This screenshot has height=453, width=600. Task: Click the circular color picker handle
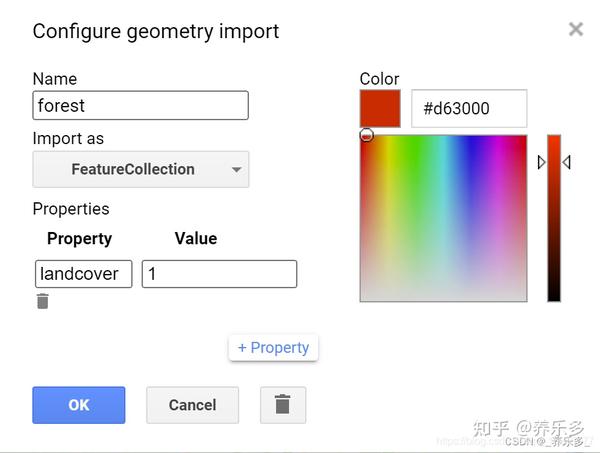[x=367, y=135]
